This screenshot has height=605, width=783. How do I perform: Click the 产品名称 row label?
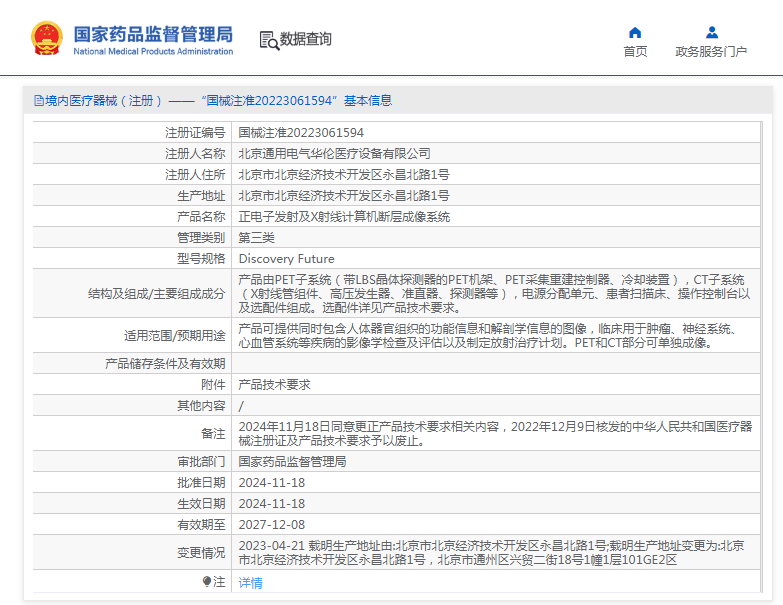pos(201,217)
